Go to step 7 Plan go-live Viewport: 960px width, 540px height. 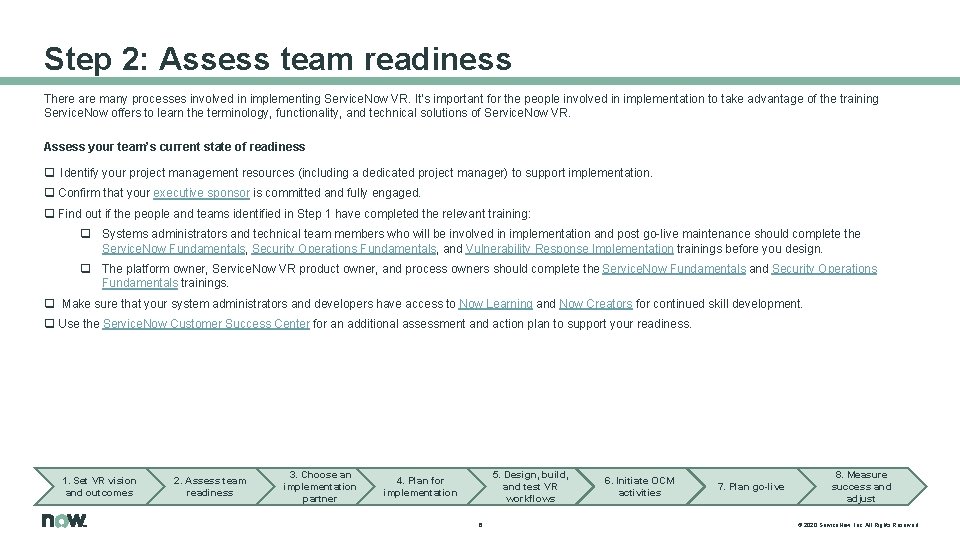[751, 486]
